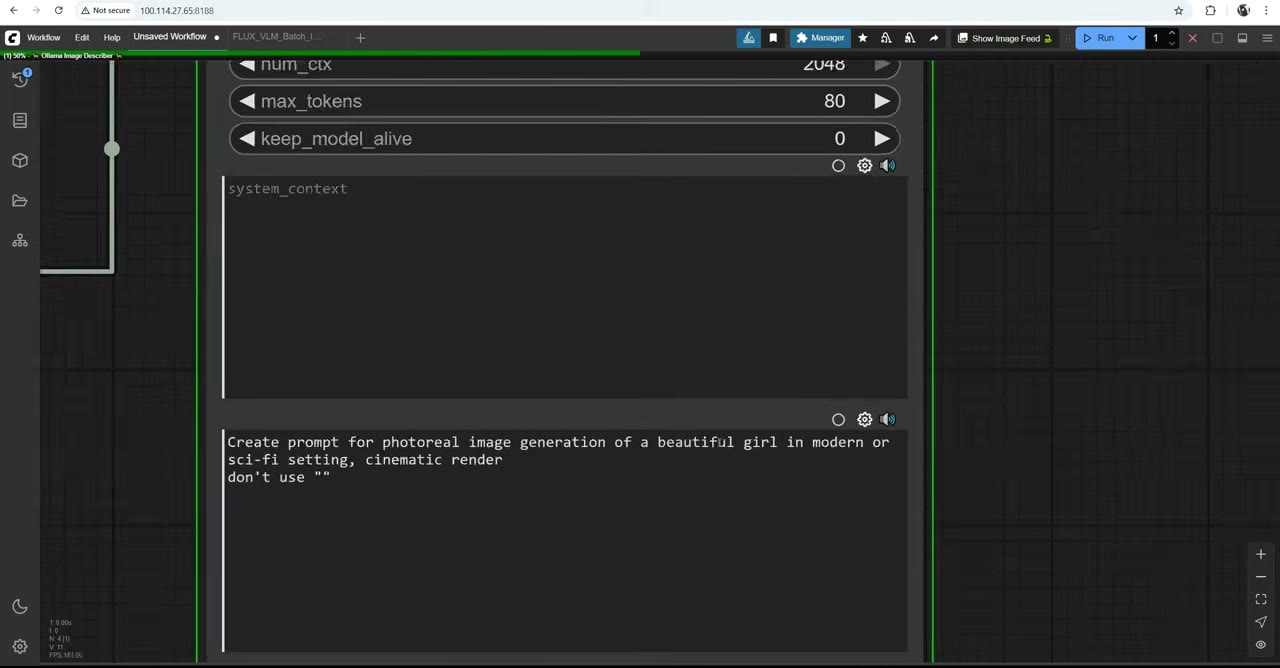The width and height of the screenshot is (1280, 668).
Task: Open the model library cube icon
Action: (20, 160)
